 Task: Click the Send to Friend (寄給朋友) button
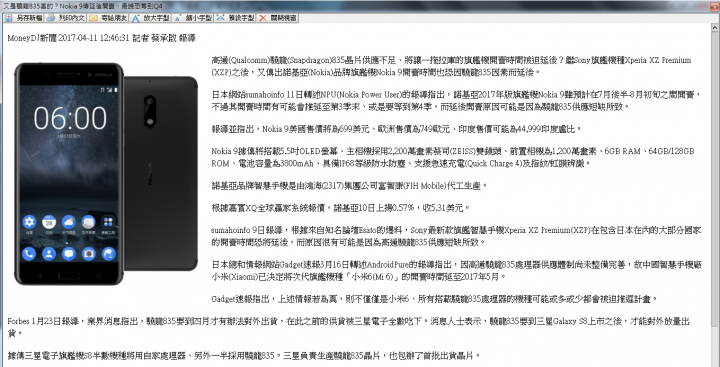[107, 18]
